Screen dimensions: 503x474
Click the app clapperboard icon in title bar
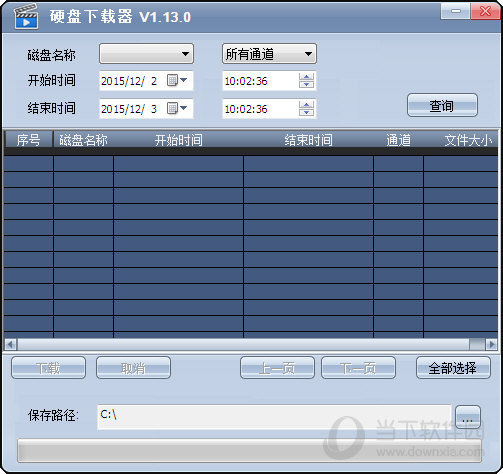point(26,17)
